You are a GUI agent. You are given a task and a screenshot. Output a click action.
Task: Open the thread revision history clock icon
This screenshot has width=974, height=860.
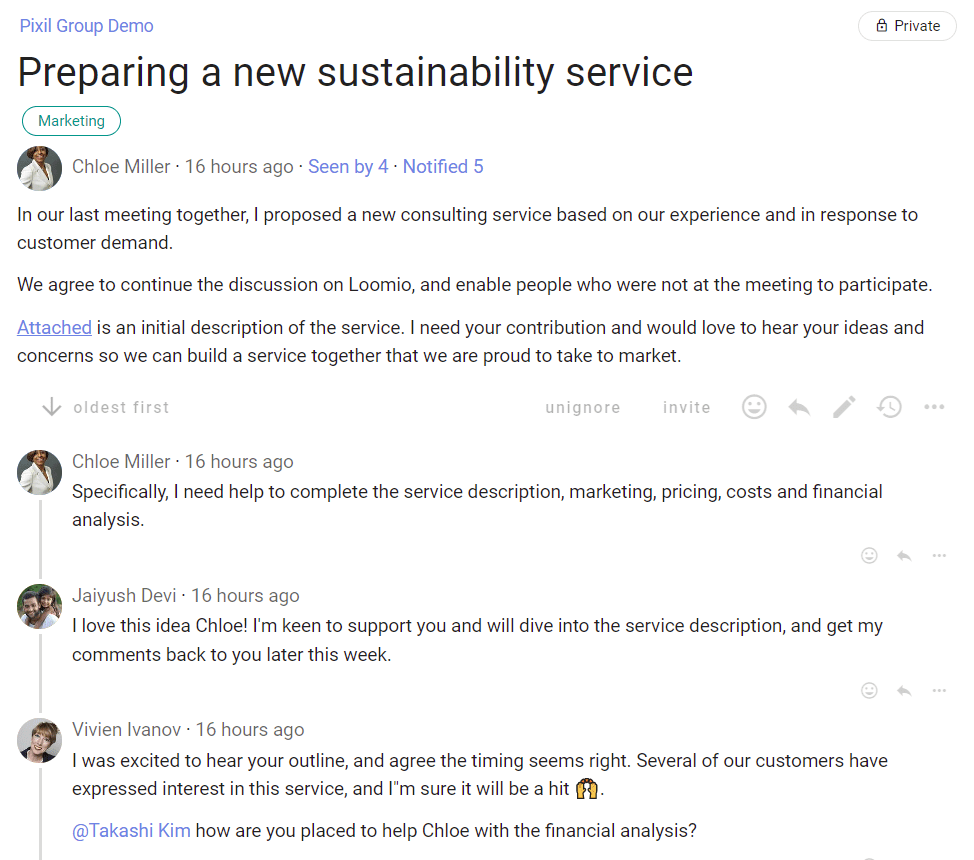[889, 407]
